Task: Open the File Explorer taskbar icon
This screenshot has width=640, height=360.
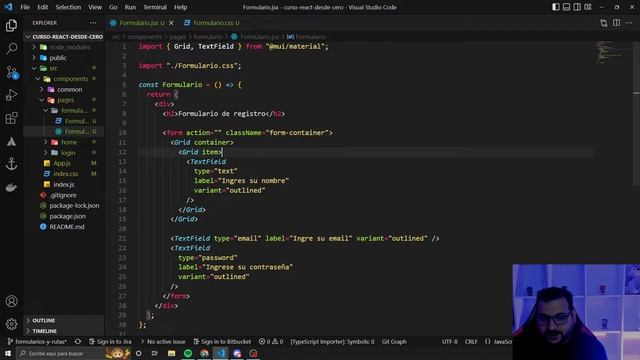Action: pos(171,353)
